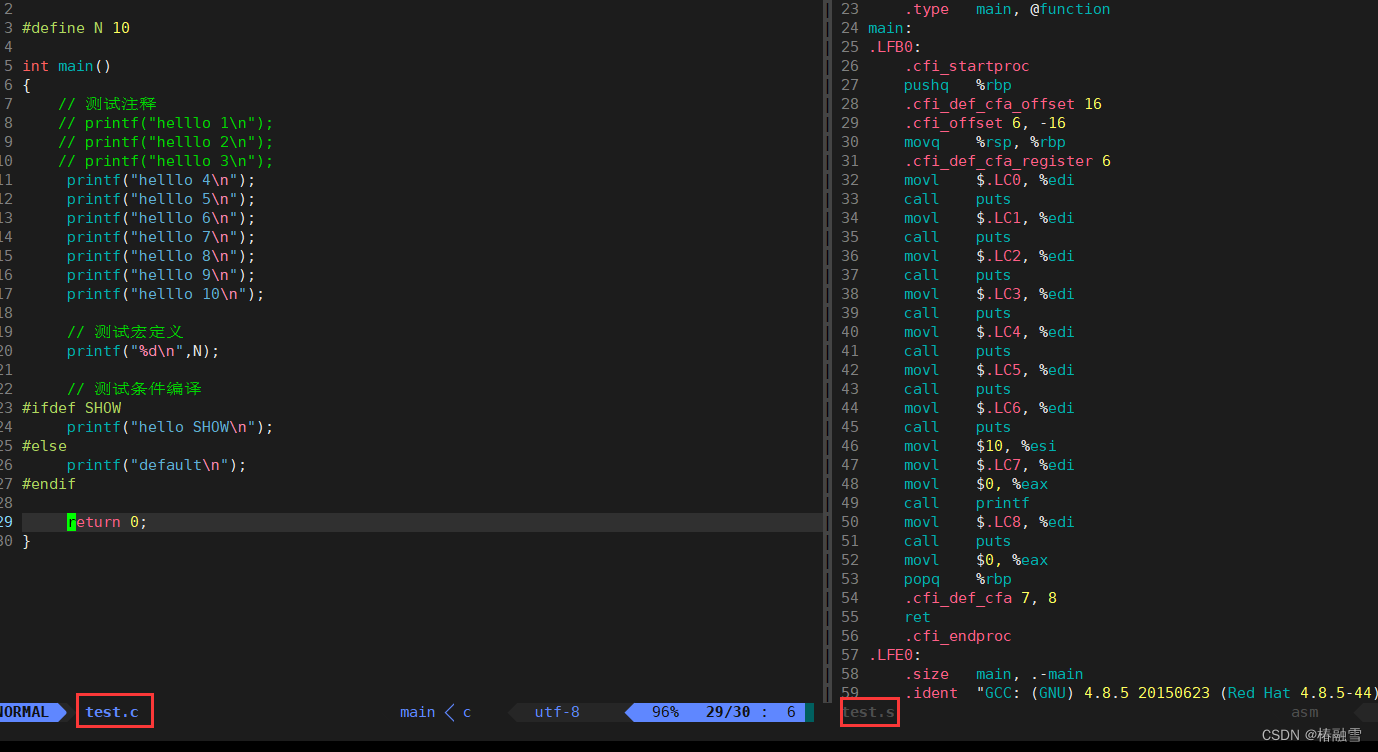The width and height of the screenshot is (1378, 752).
Task: Place cursor on '#define N 10' line
Action: [x=76, y=28]
